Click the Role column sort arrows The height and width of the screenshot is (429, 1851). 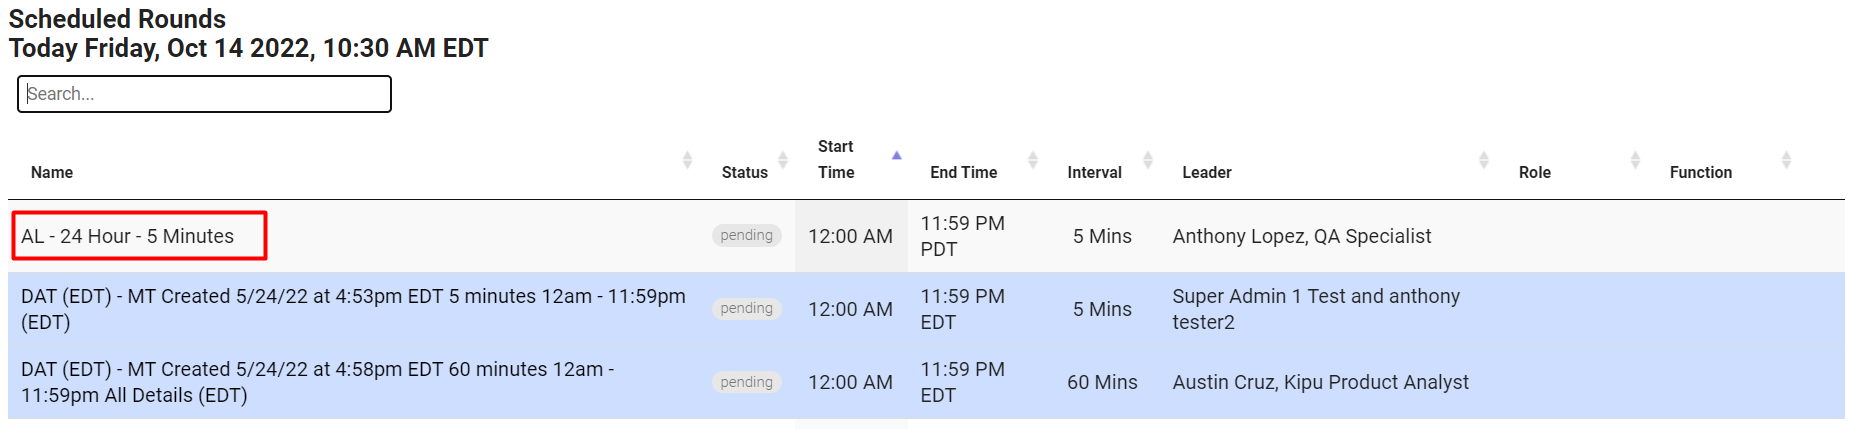tap(1635, 160)
